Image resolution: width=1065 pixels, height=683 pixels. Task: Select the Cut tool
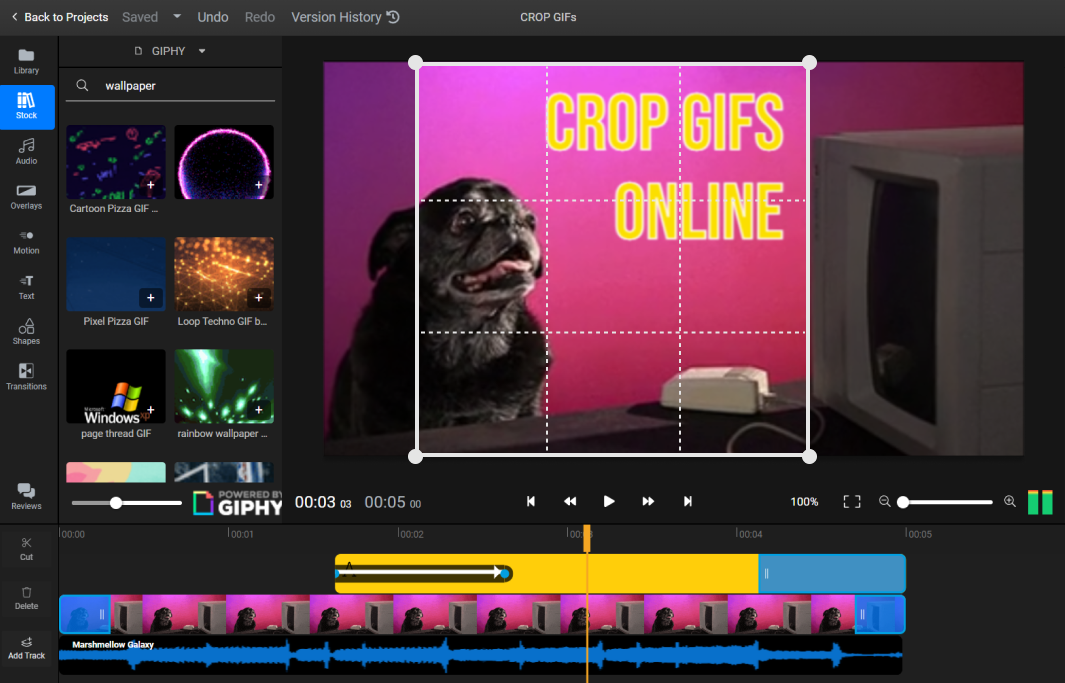(26, 548)
